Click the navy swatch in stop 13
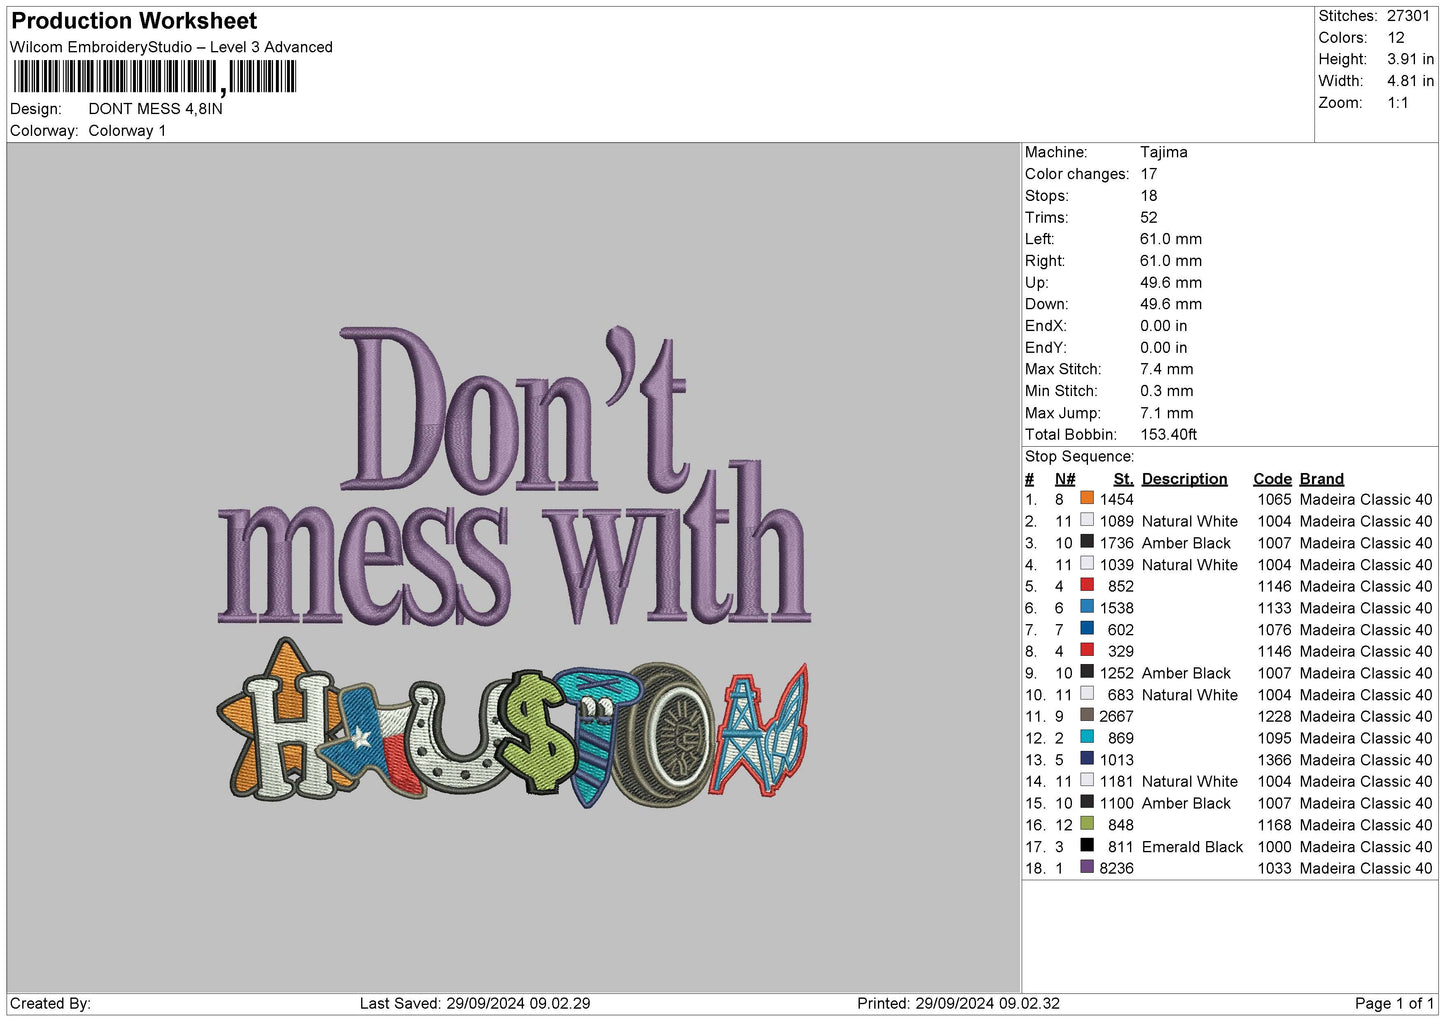This screenshot has height=1021, width=1445. pos(1087,759)
